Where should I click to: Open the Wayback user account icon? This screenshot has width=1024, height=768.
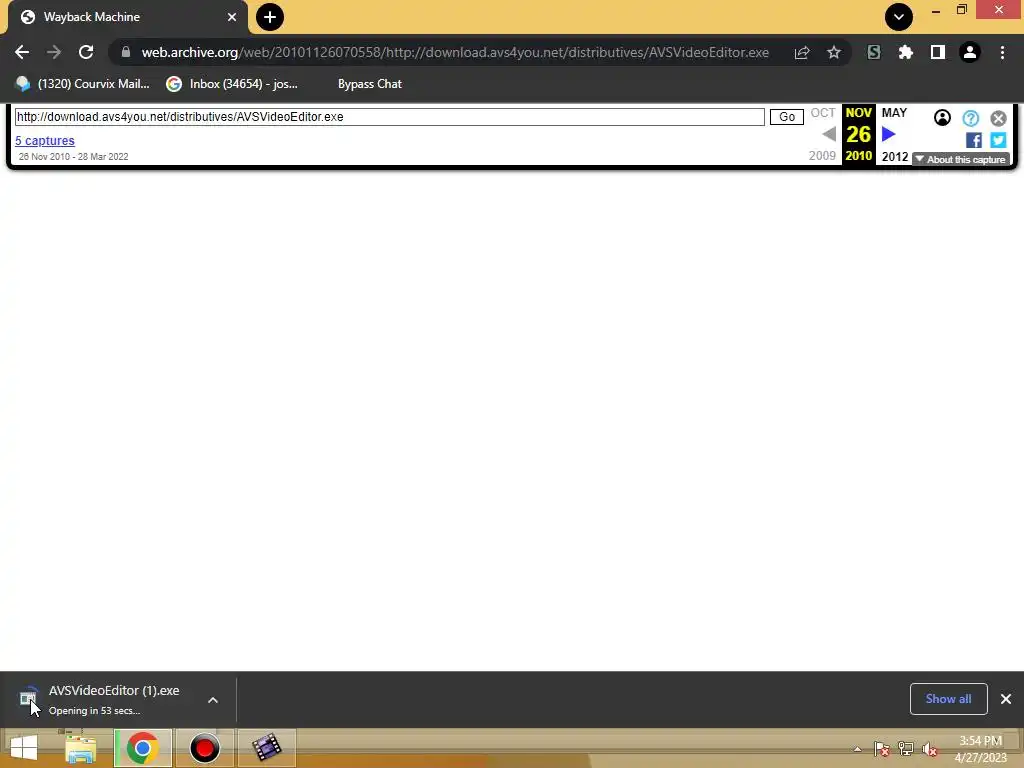tap(942, 118)
